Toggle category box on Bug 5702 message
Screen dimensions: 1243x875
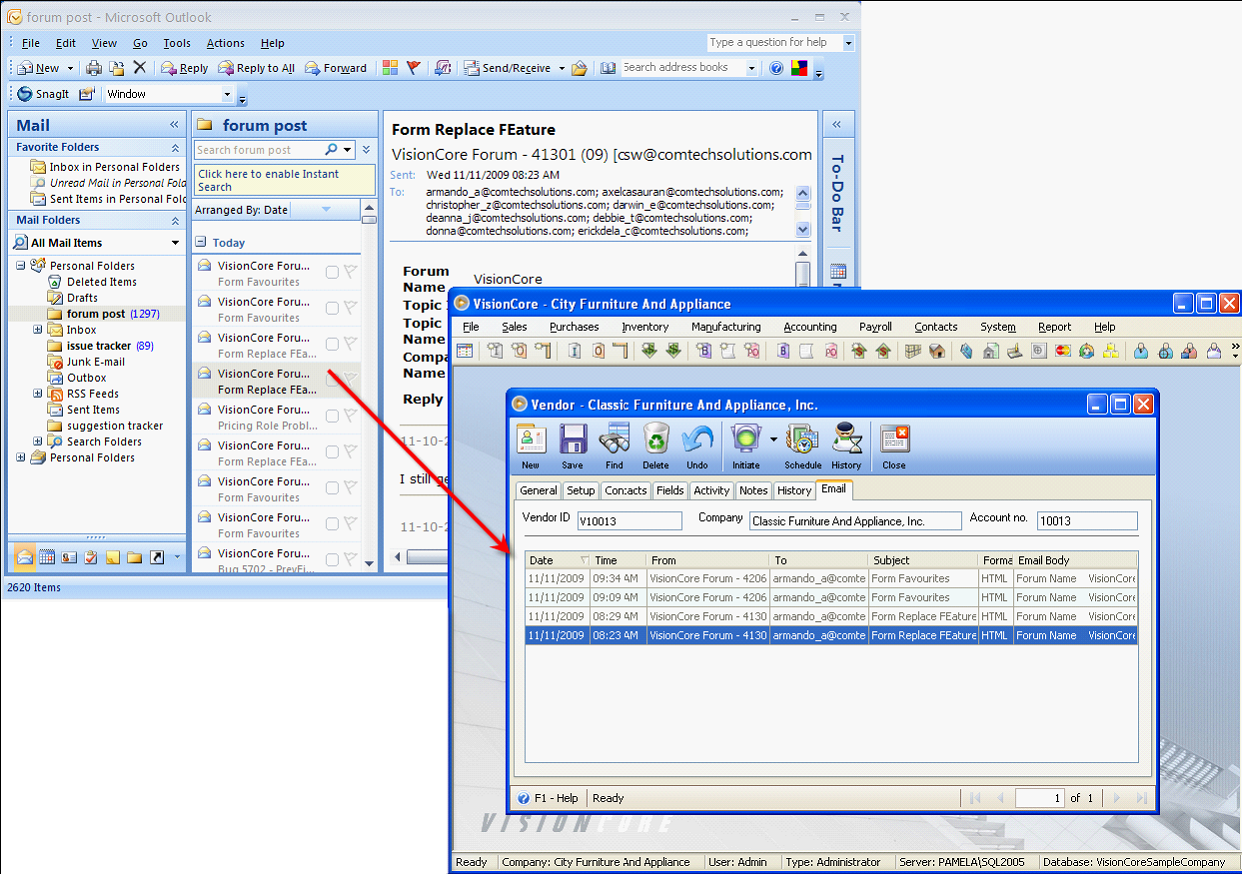[332, 560]
